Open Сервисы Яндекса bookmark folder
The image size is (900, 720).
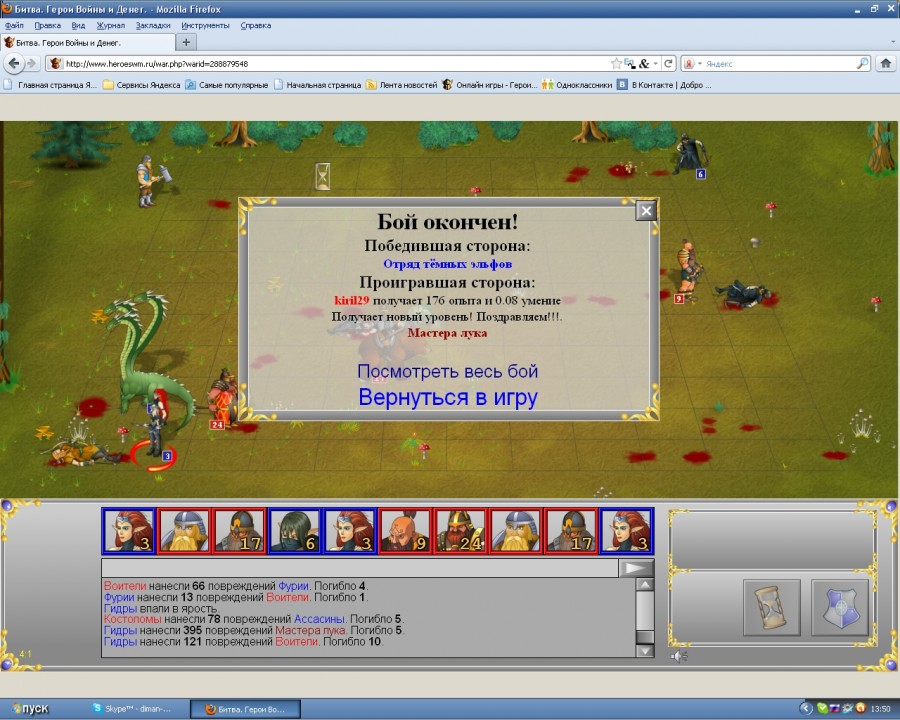coord(141,85)
